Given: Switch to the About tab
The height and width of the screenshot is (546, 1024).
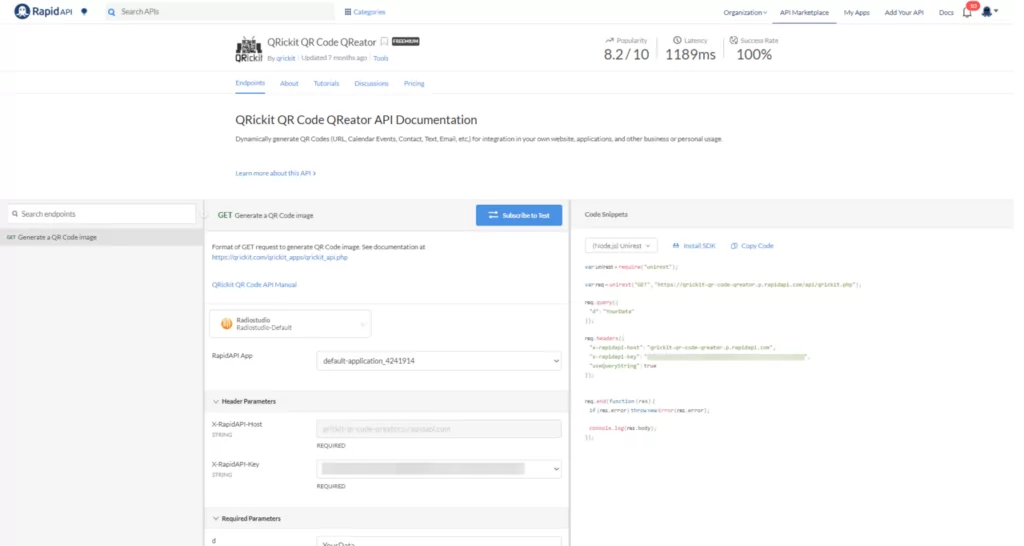Looking at the screenshot, I should [x=289, y=83].
